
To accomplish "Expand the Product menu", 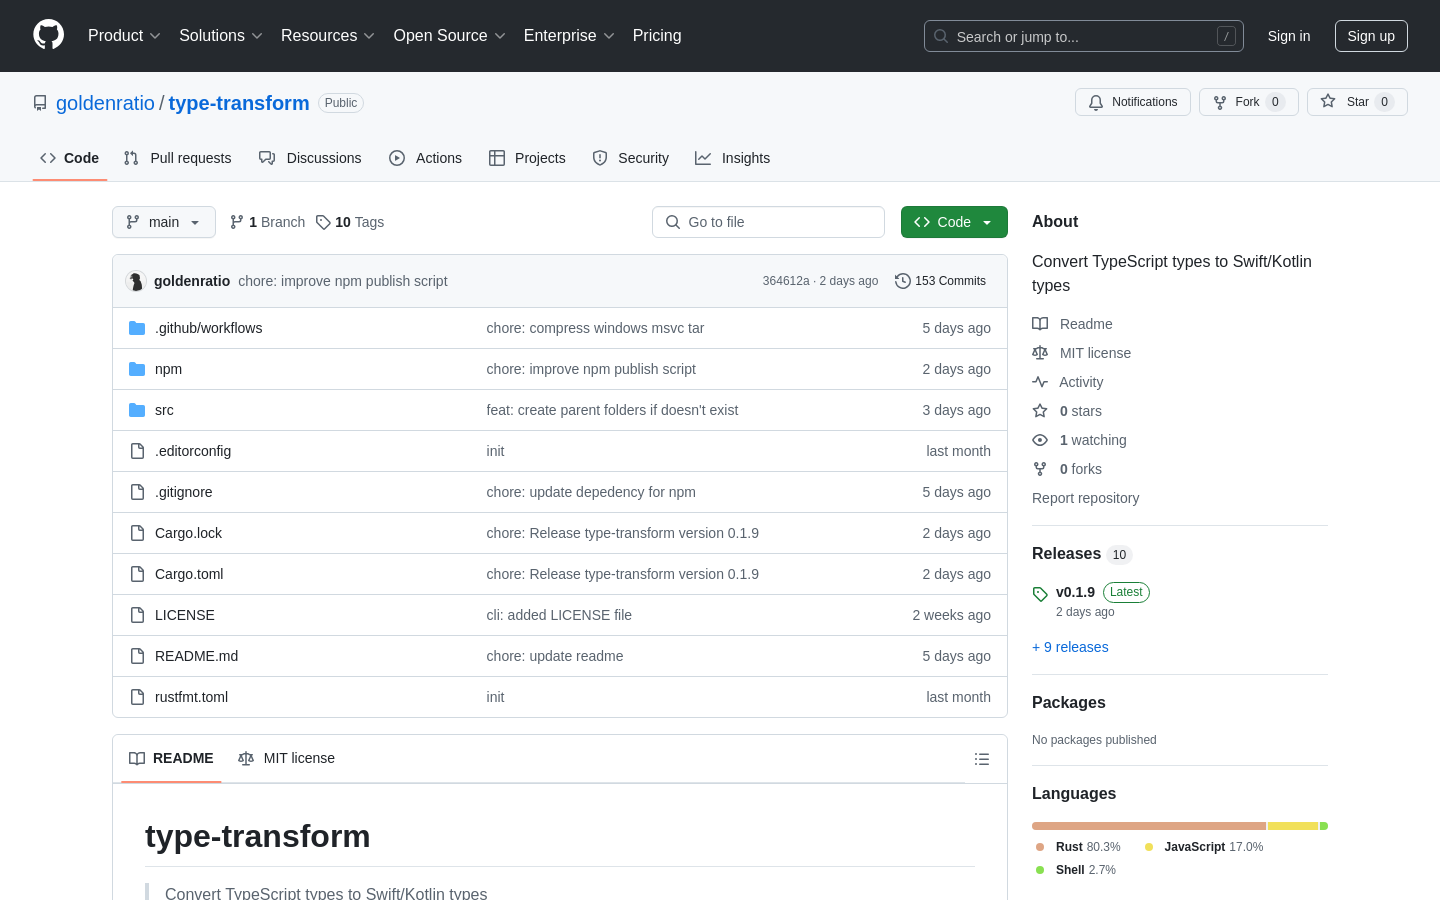I will (124, 36).
